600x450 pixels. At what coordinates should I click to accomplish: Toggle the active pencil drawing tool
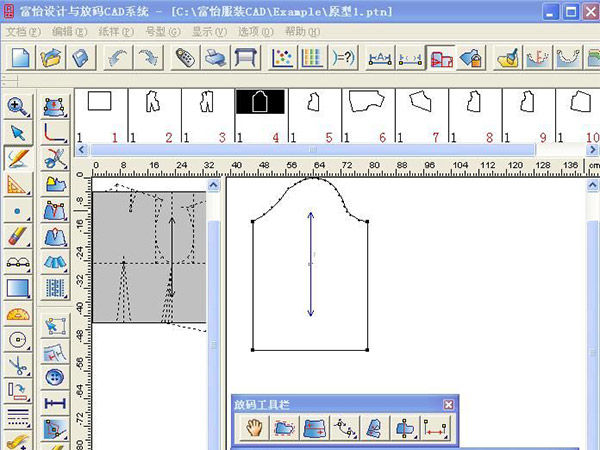18,158
